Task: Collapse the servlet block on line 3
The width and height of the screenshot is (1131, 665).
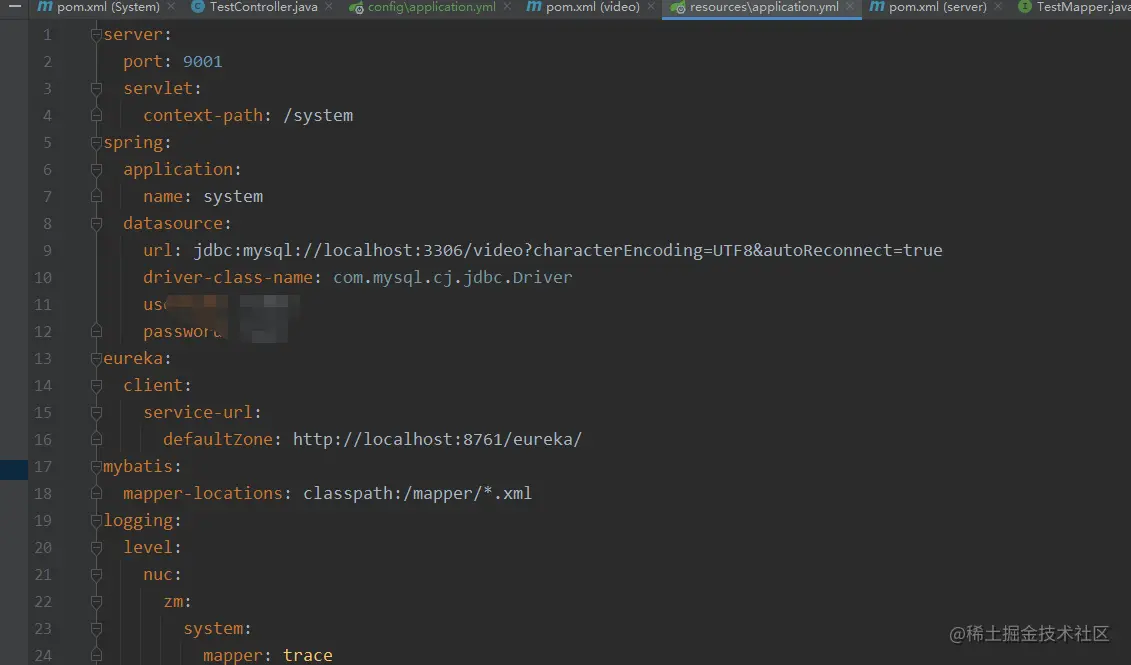Action: pos(96,88)
